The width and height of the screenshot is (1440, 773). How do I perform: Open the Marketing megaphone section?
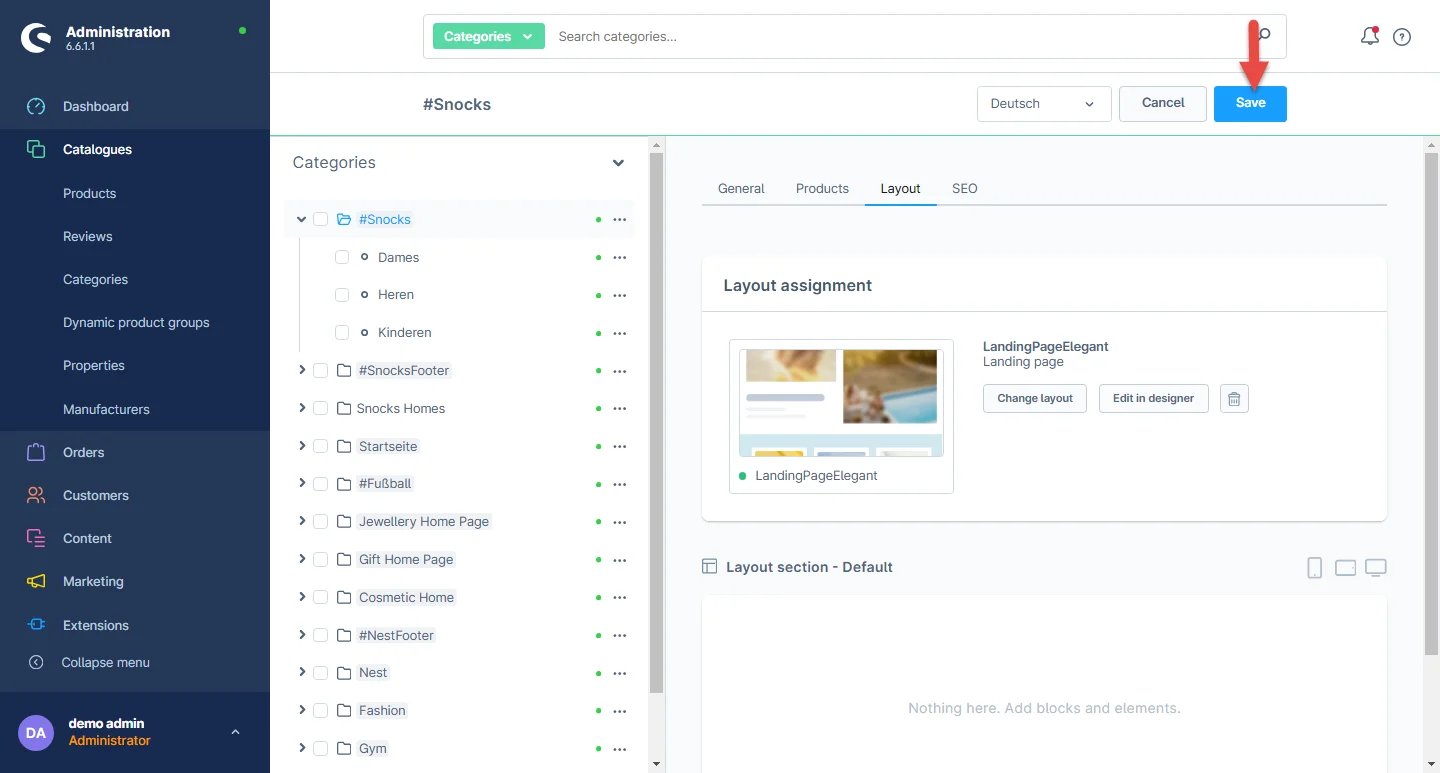(x=36, y=581)
